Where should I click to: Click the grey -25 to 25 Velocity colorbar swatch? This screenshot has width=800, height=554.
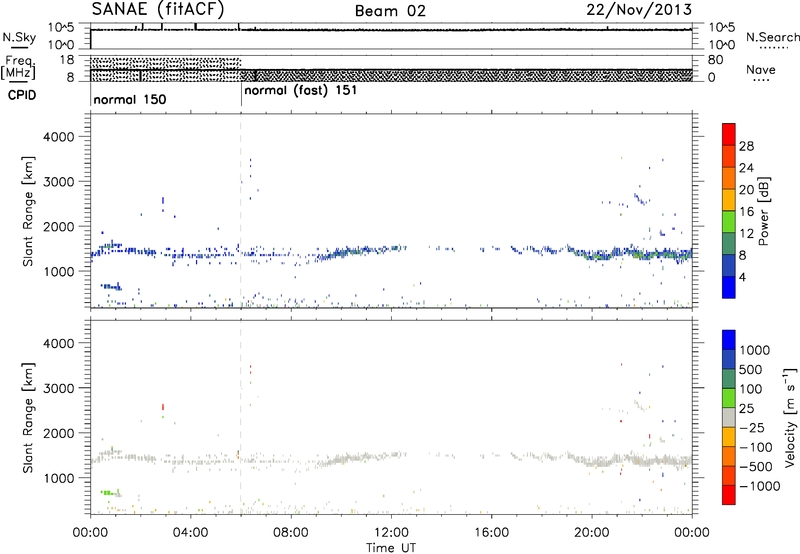coord(729,417)
